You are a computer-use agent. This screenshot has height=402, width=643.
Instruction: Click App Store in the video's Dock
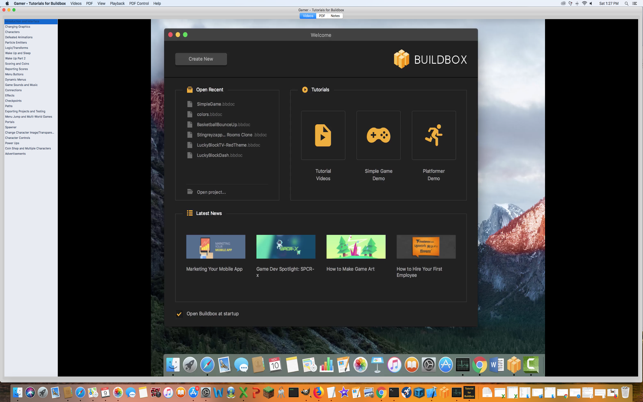coord(445,365)
